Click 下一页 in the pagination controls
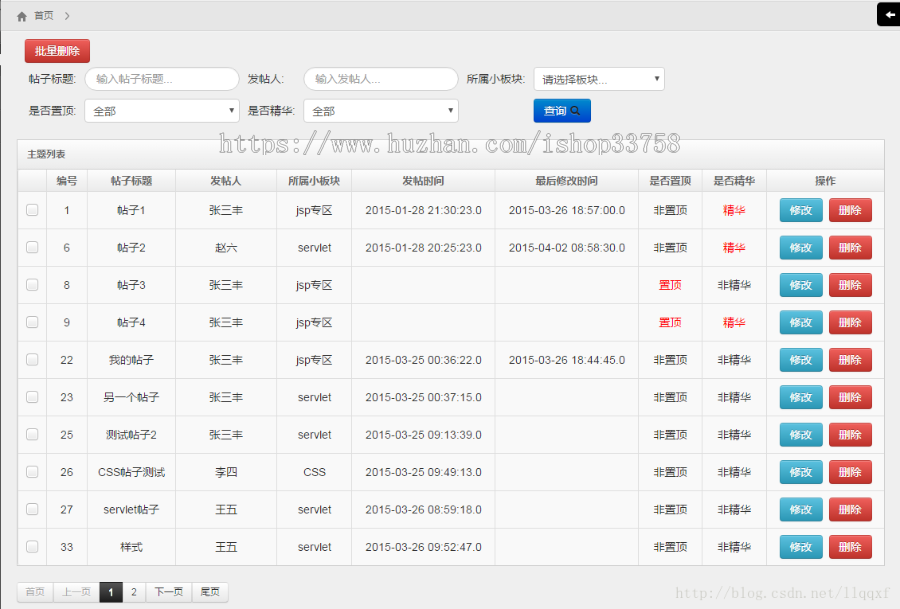Viewport: 900px width, 609px height. click(x=171, y=592)
